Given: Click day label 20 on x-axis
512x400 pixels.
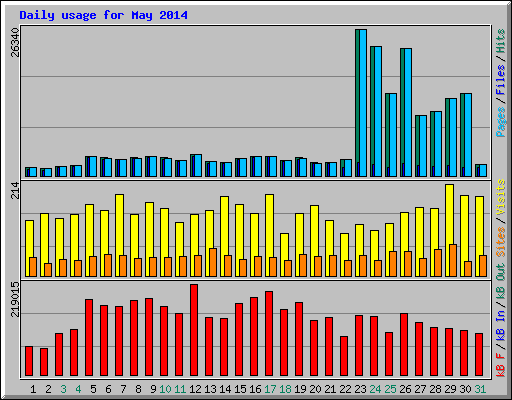Looking at the screenshot, I should point(315,389).
